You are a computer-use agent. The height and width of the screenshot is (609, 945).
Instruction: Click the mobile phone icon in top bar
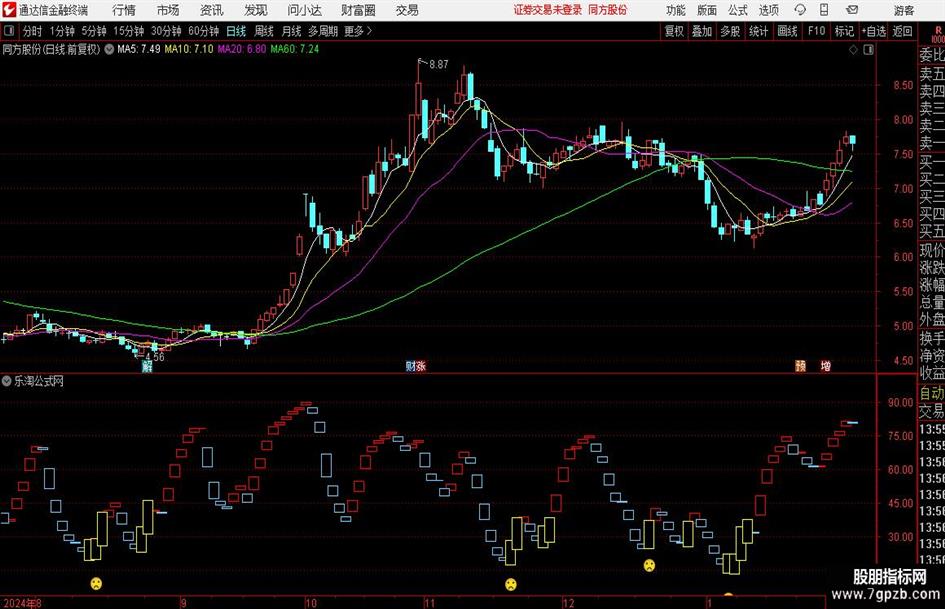[x=824, y=10]
